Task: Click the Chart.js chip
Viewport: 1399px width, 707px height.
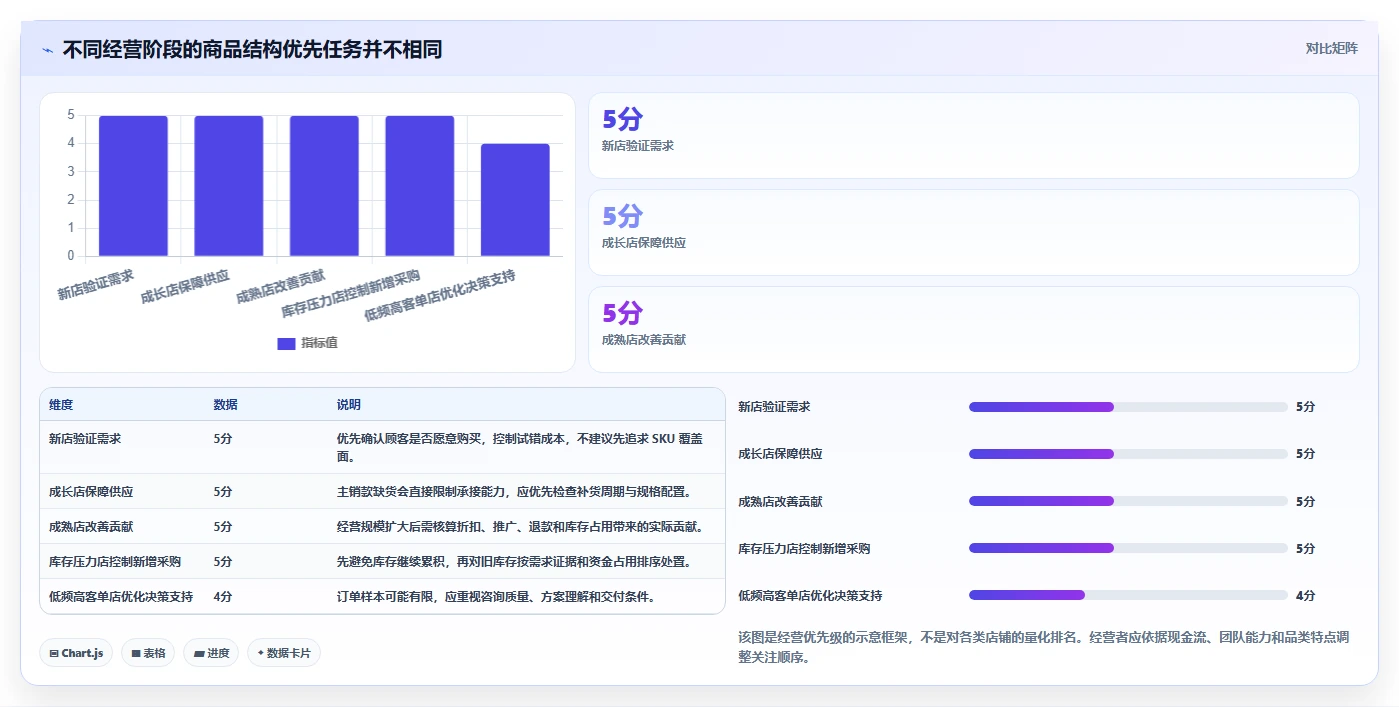Action: click(76, 653)
